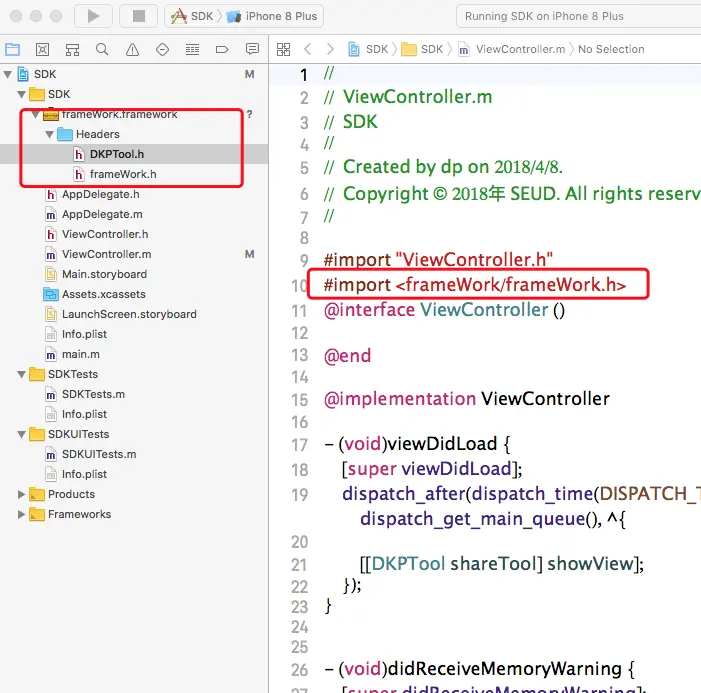
Task: Click the Stop button in toolbar
Action: tap(139, 16)
